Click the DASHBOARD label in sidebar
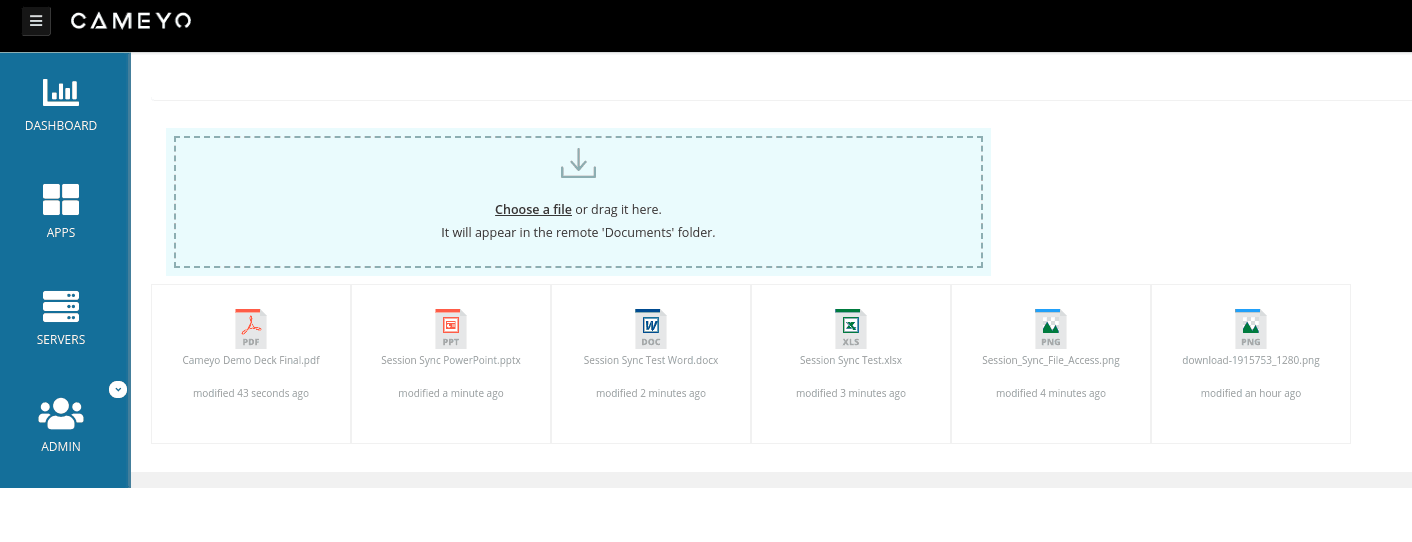Screen dimensions: 1412x542 coord(61,126)
